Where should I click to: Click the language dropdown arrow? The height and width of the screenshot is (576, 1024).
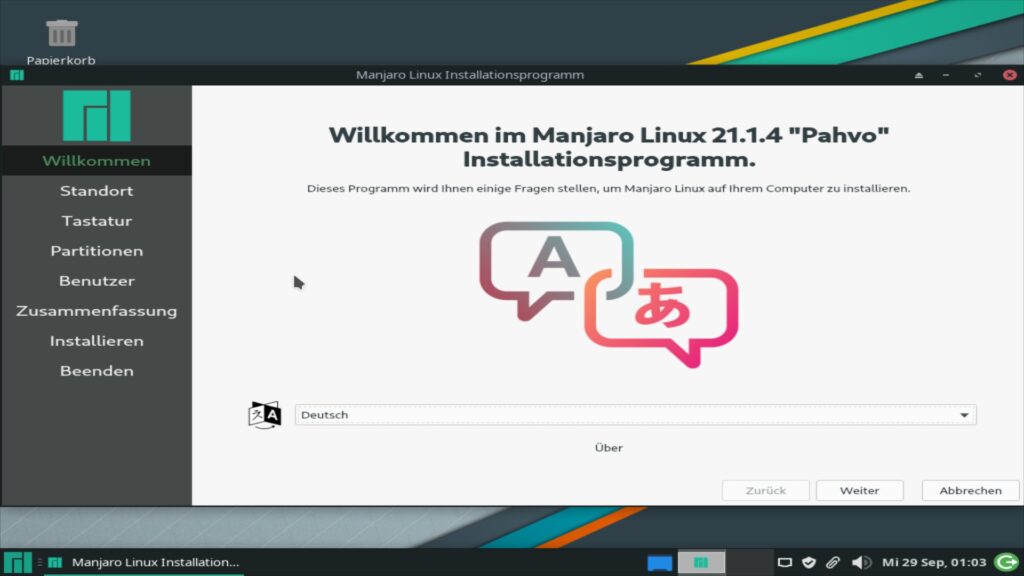click(x=964, y=415)
